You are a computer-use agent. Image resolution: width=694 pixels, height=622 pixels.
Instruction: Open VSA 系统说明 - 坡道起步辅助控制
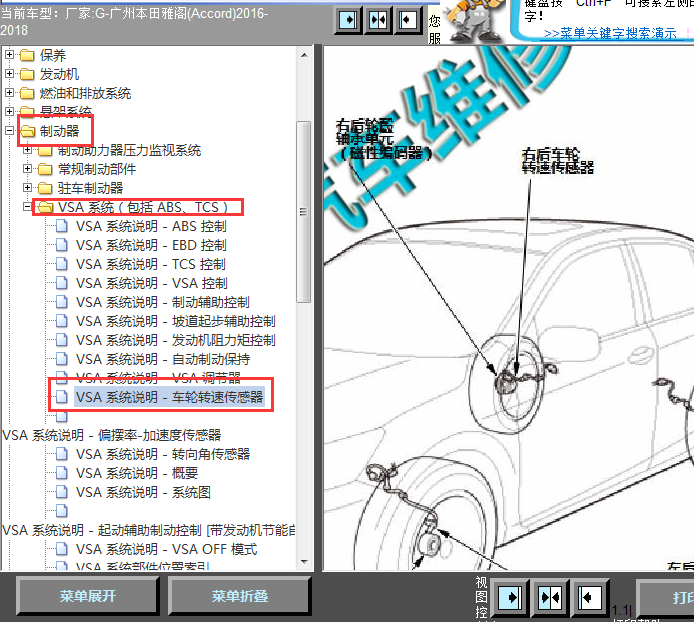175,321
